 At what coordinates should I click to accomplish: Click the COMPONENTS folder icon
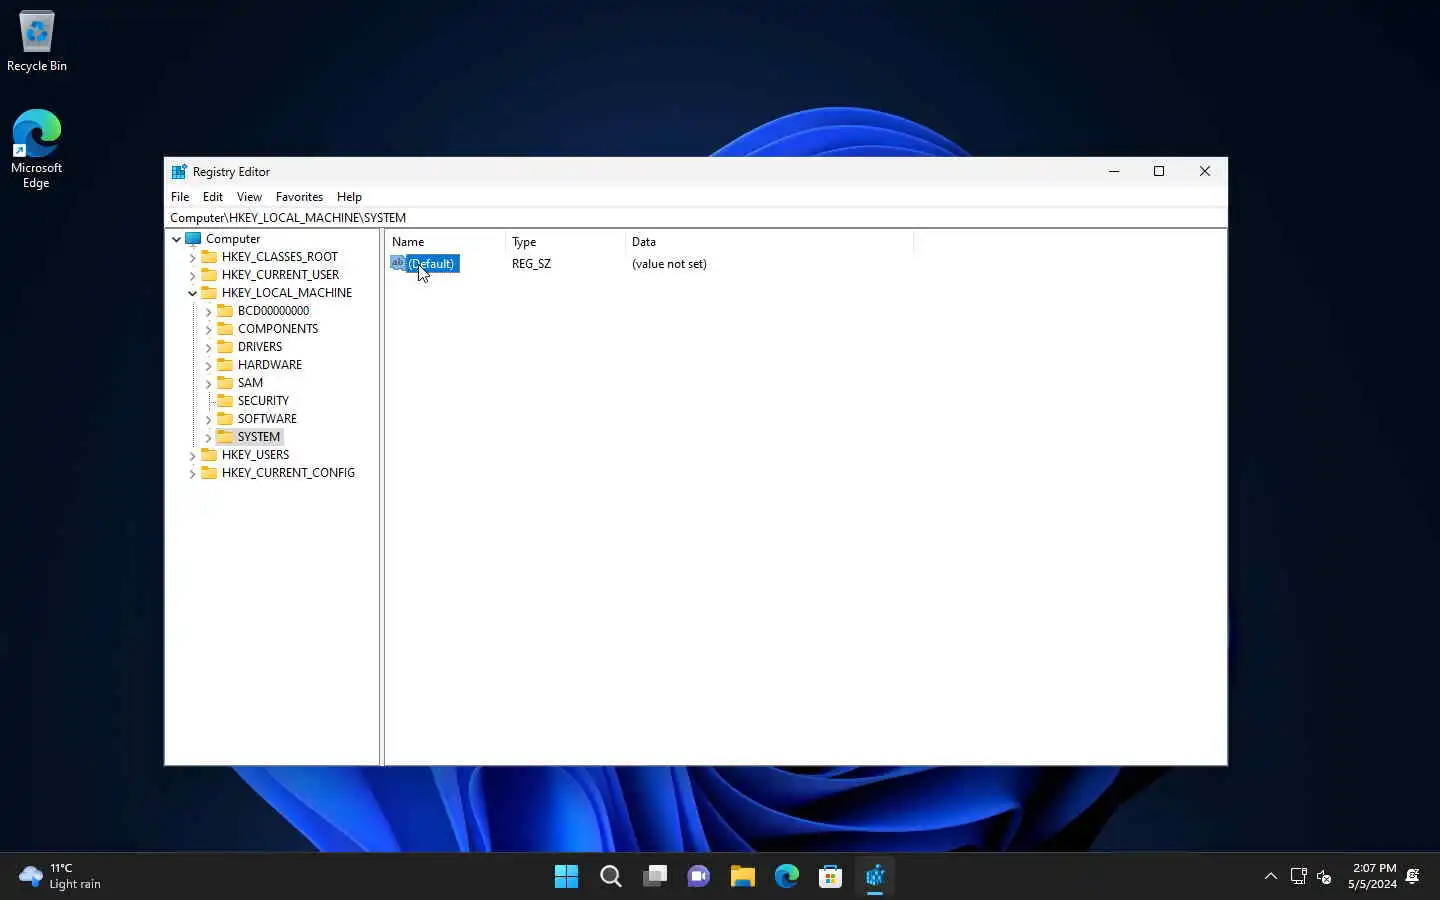(225, 329)
